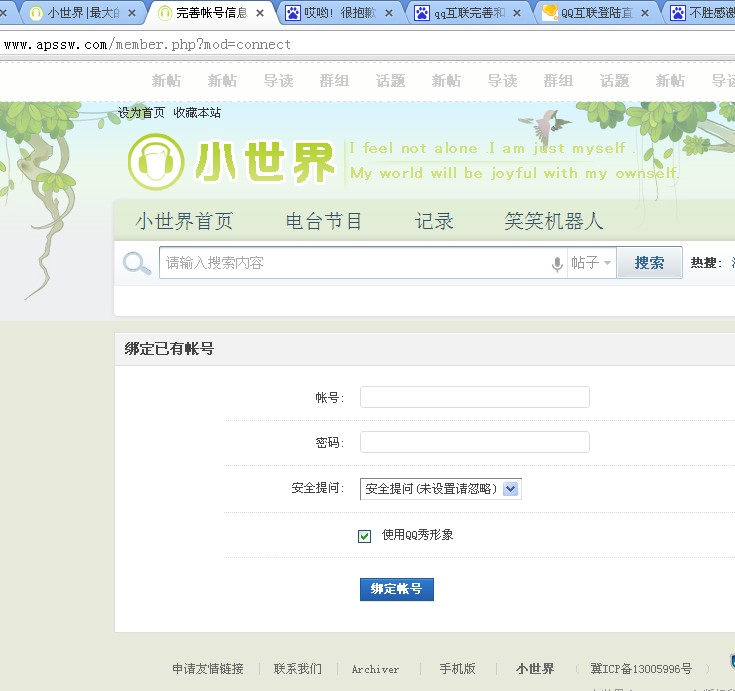Click the browser address bar URL

tap(147, 45)
